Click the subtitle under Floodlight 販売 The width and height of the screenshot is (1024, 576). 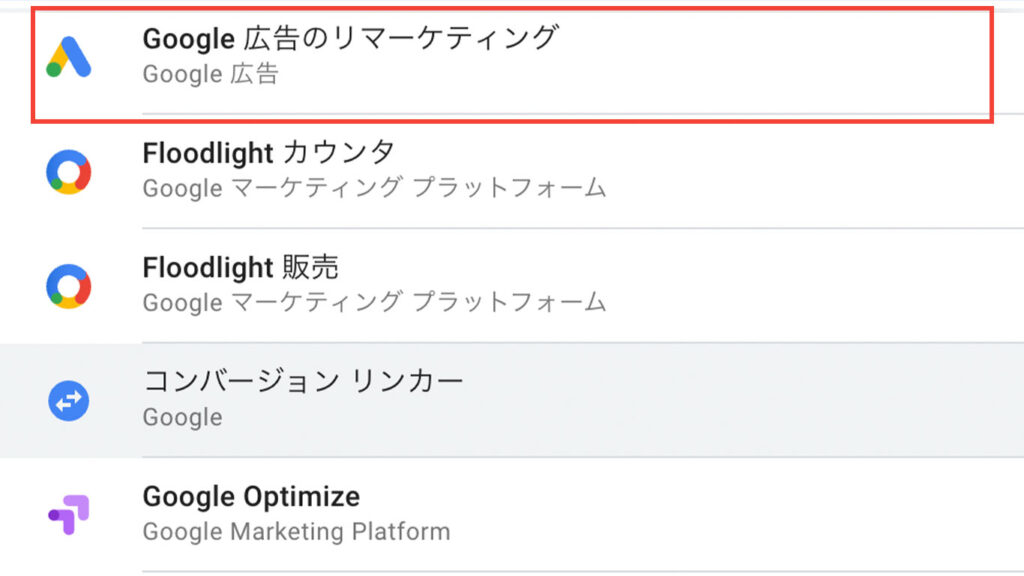[x=374, y=302]
